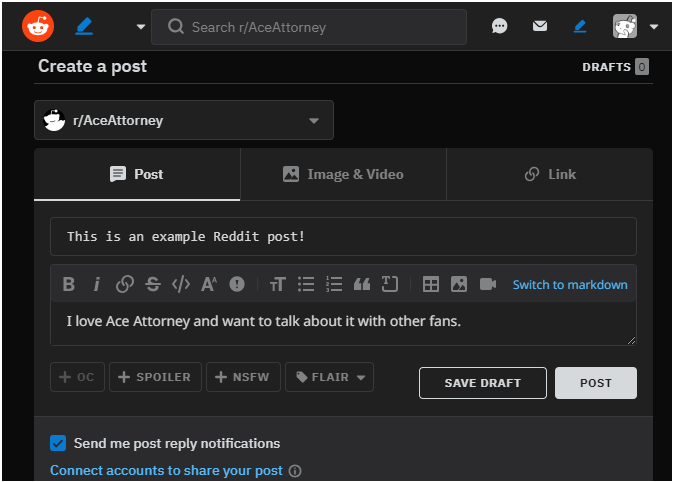This screenshot has width=678, height=482.
Task: Open the chat bubble icon
Action: [x=499, y=26]
